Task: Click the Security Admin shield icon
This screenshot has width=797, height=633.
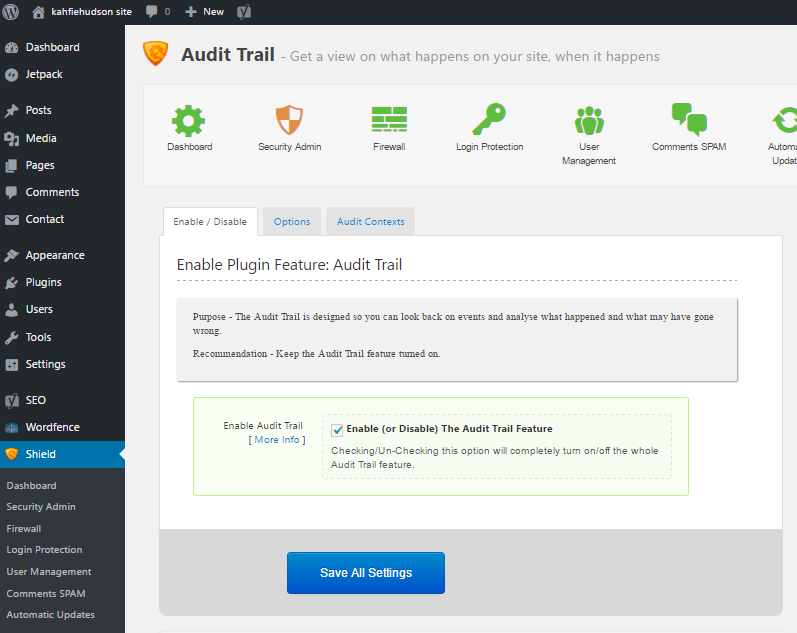Action: pyautogui.click(x=289, y=120)
